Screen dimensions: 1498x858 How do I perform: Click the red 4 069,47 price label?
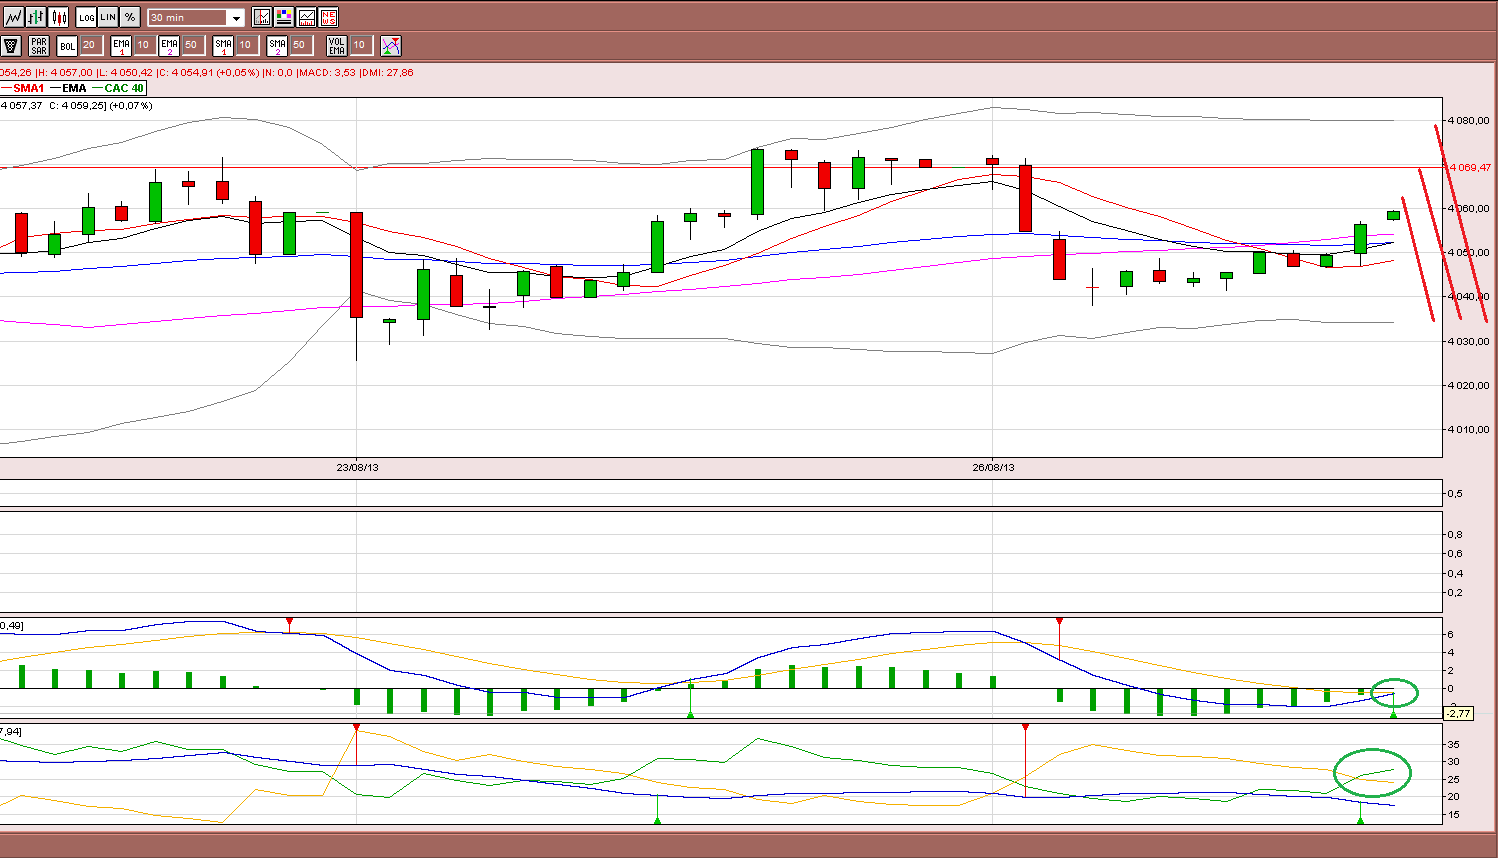(1470, 167)
